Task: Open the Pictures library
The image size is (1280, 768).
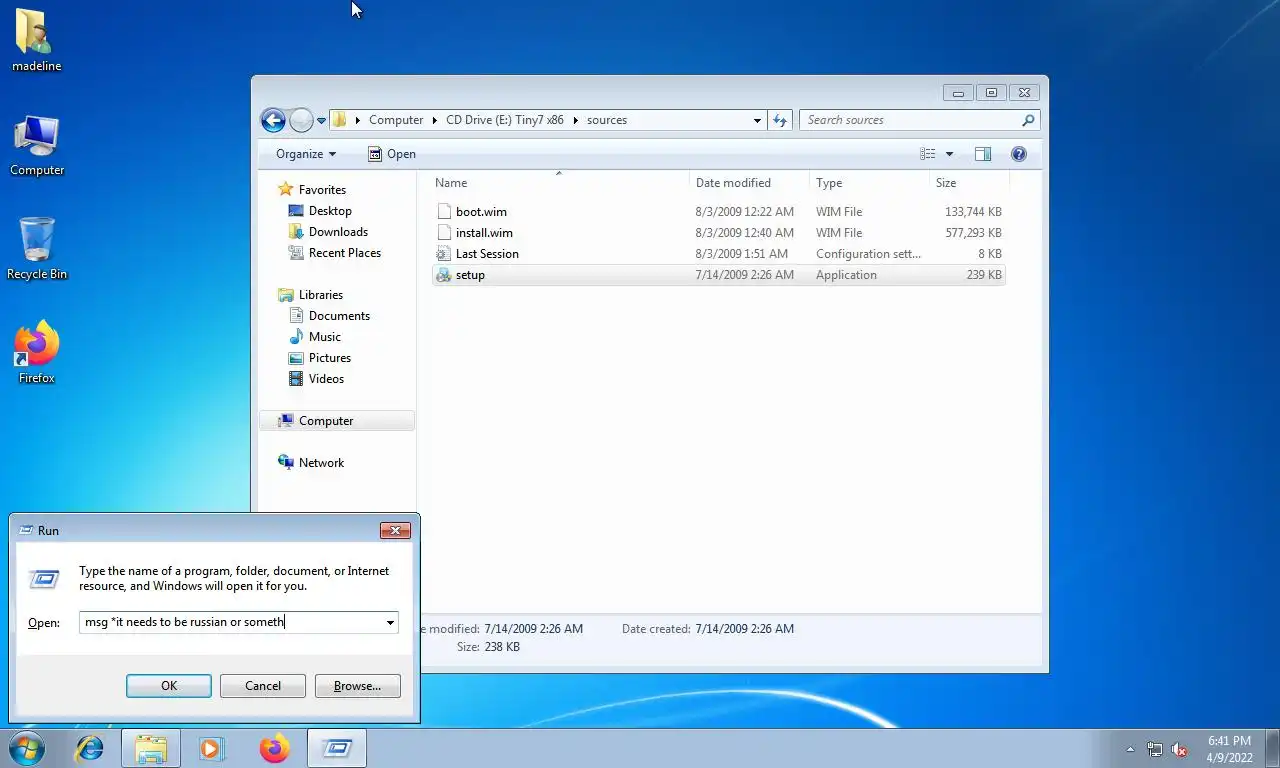Action: [329, 358]
